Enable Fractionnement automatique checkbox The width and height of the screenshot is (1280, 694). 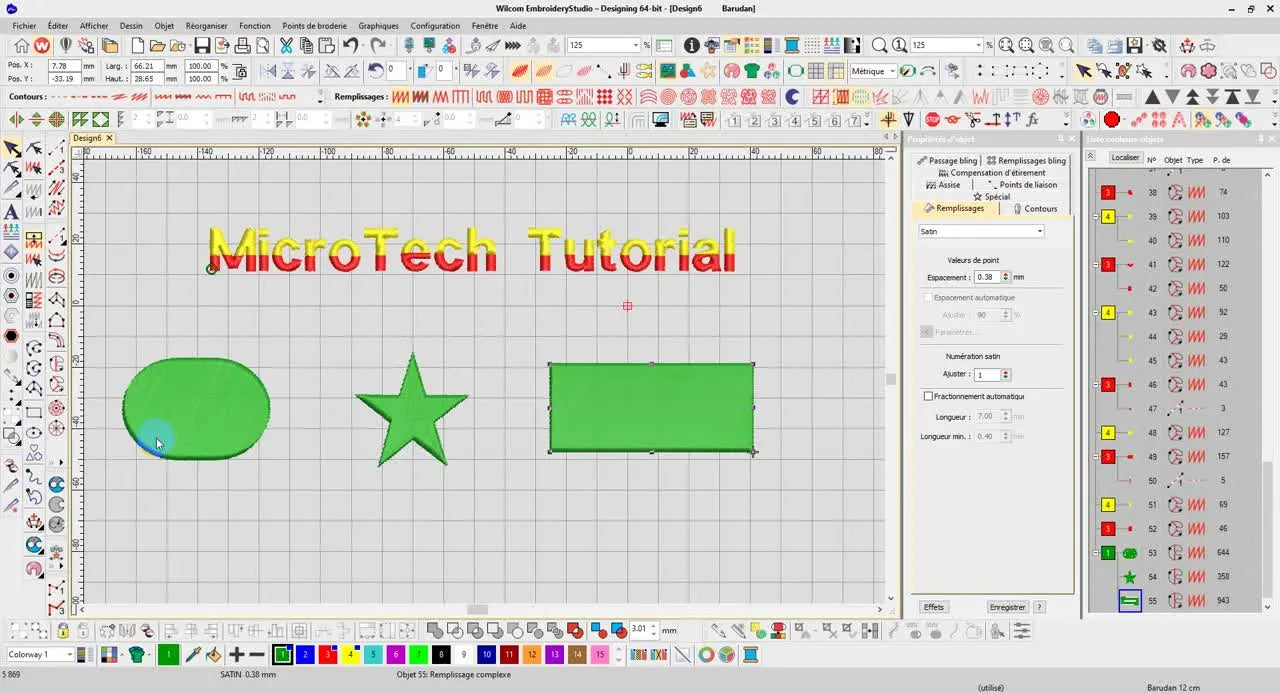pos(928,395)
